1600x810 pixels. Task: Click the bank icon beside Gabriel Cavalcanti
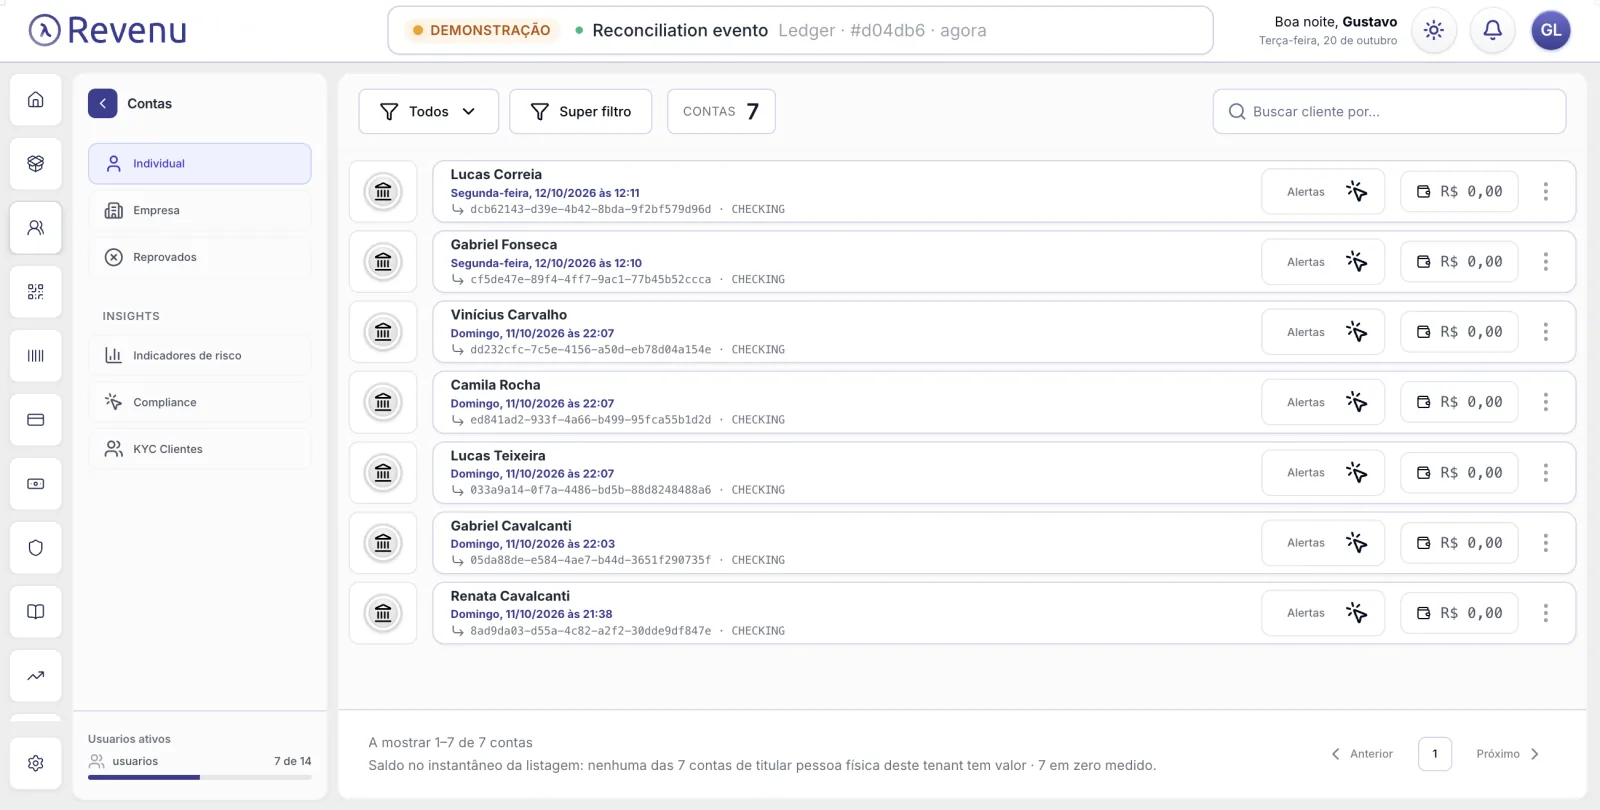(383, 543)
